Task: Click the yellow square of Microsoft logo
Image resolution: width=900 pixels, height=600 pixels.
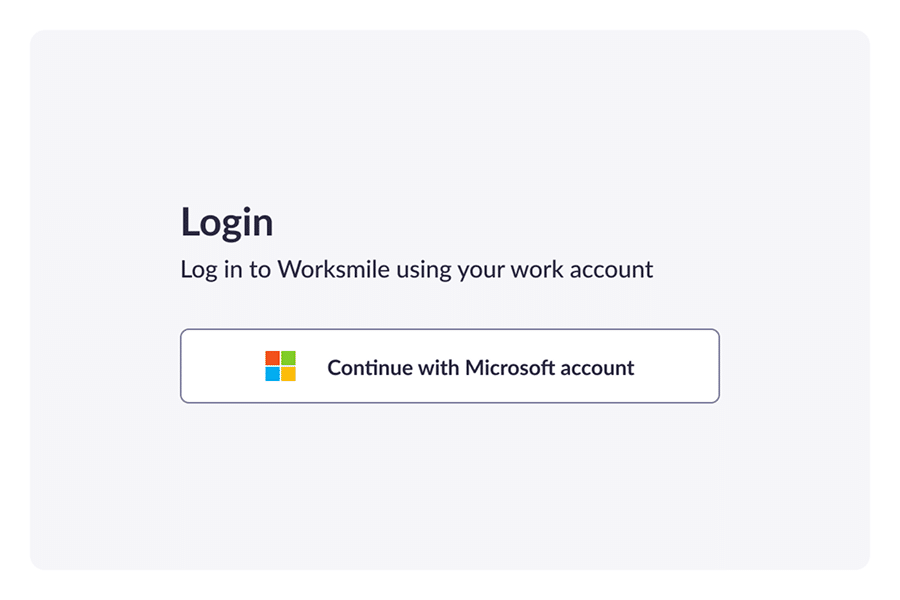Action: pyautogui.click(x=288, y=374)
